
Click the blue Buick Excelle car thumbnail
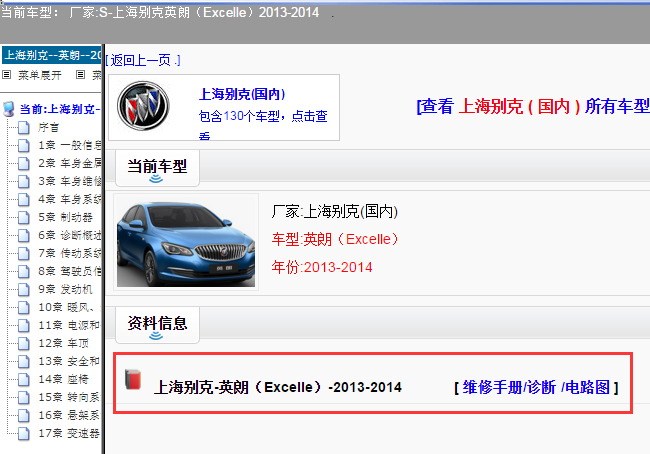pyautogui.click(x=186, y=242)
